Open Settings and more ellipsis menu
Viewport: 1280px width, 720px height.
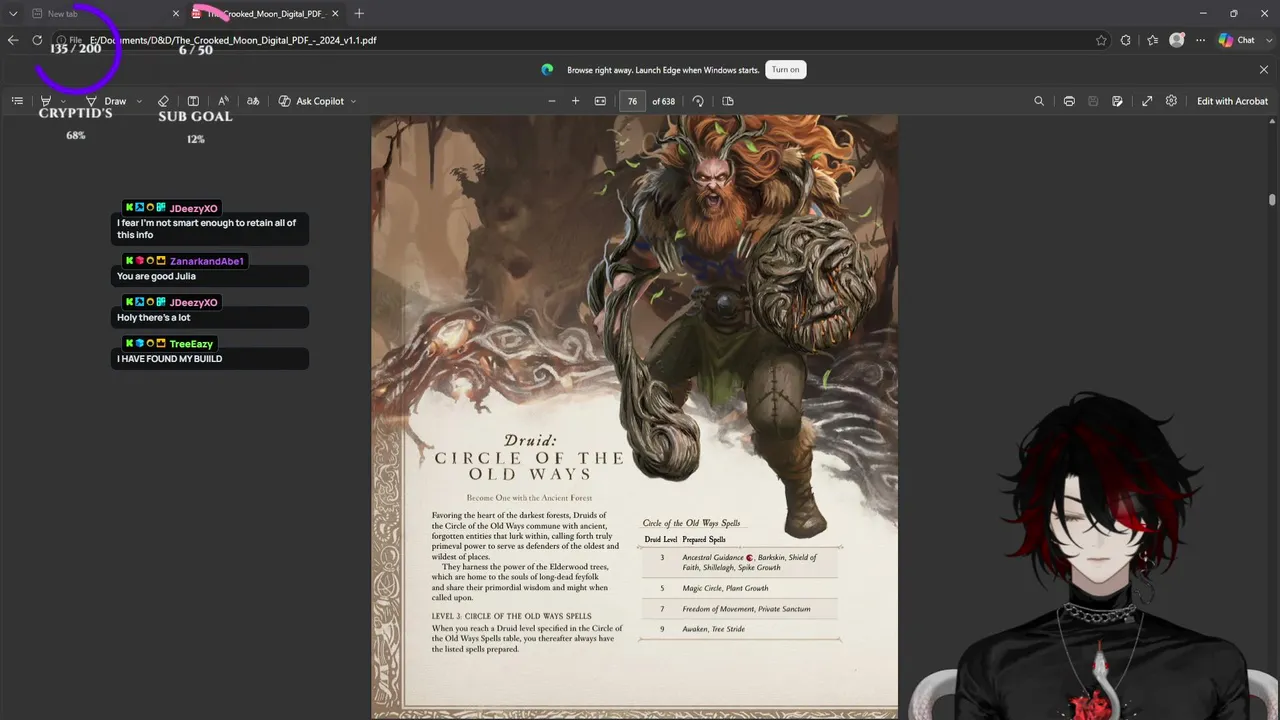tap(1200, 40)
